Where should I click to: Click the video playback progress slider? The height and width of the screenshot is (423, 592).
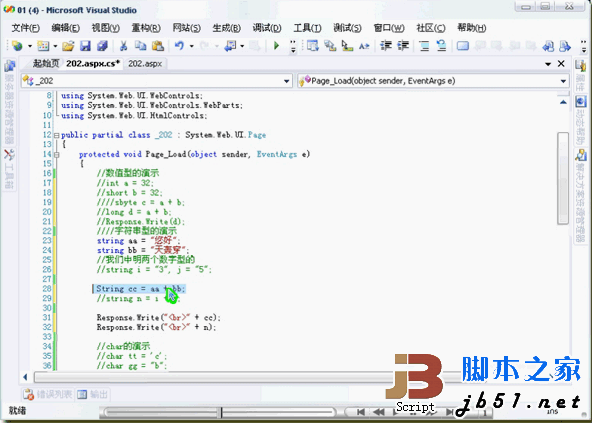pyautogui.click(x=220, y=412)
